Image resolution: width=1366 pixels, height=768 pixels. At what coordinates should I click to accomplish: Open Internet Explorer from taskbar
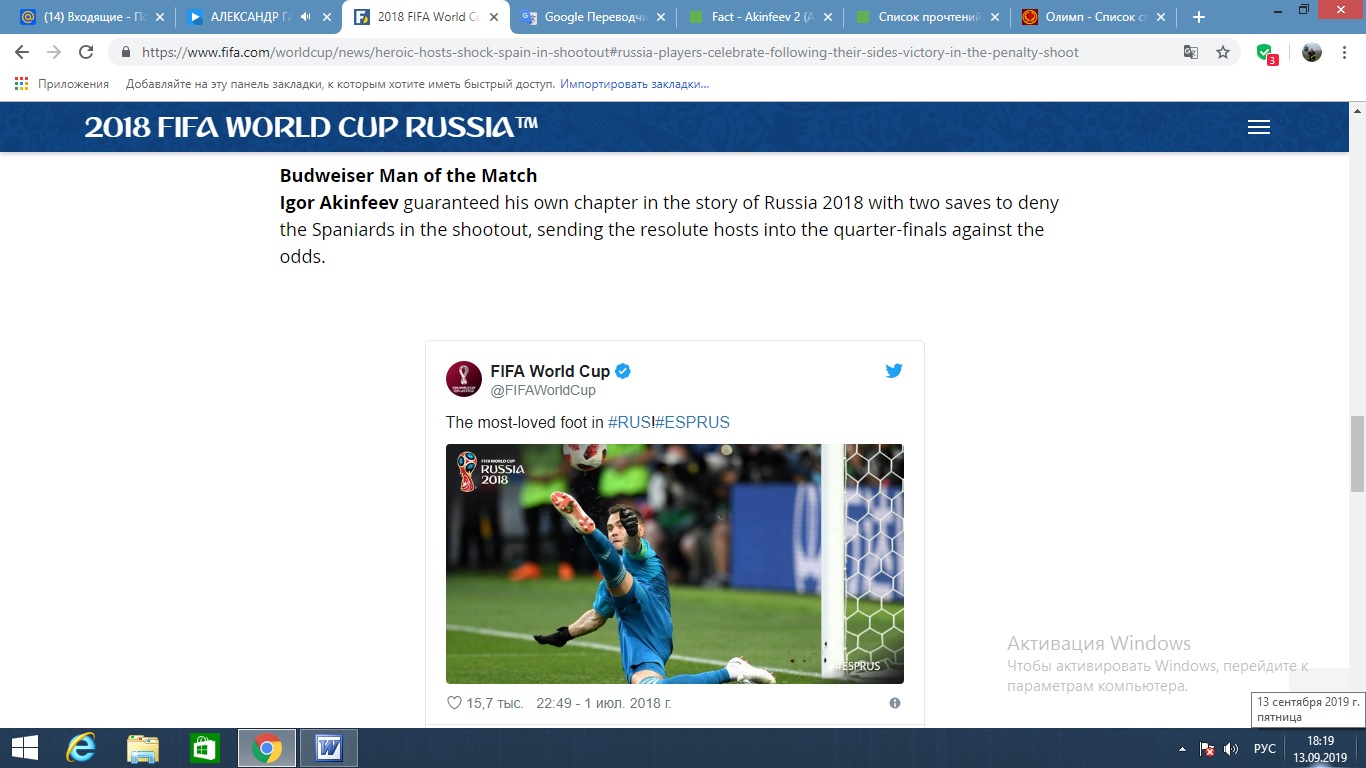point(80,748)
